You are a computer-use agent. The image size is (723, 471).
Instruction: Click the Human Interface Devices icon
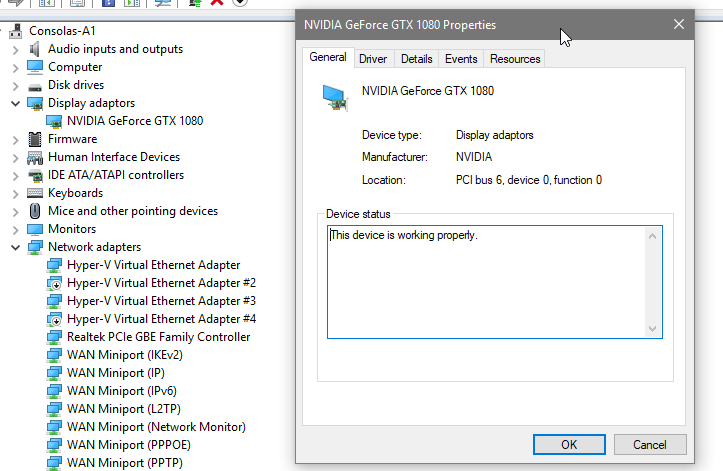tap(35, 158)
